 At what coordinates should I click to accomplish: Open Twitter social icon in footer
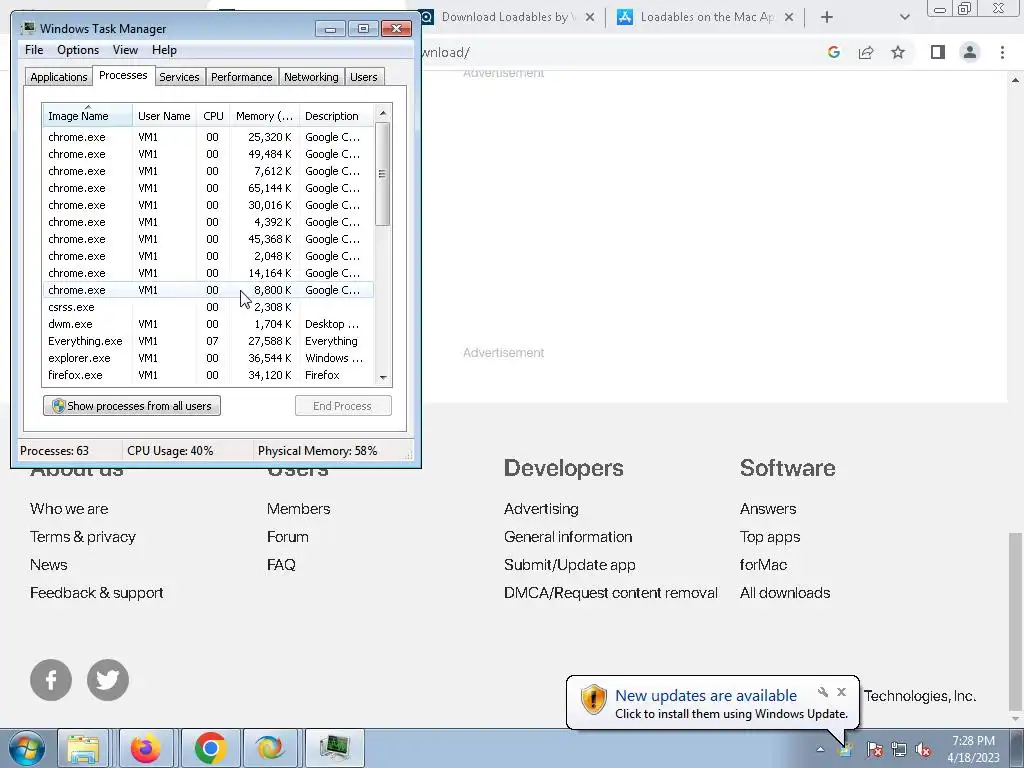click(x=108, y=680)
